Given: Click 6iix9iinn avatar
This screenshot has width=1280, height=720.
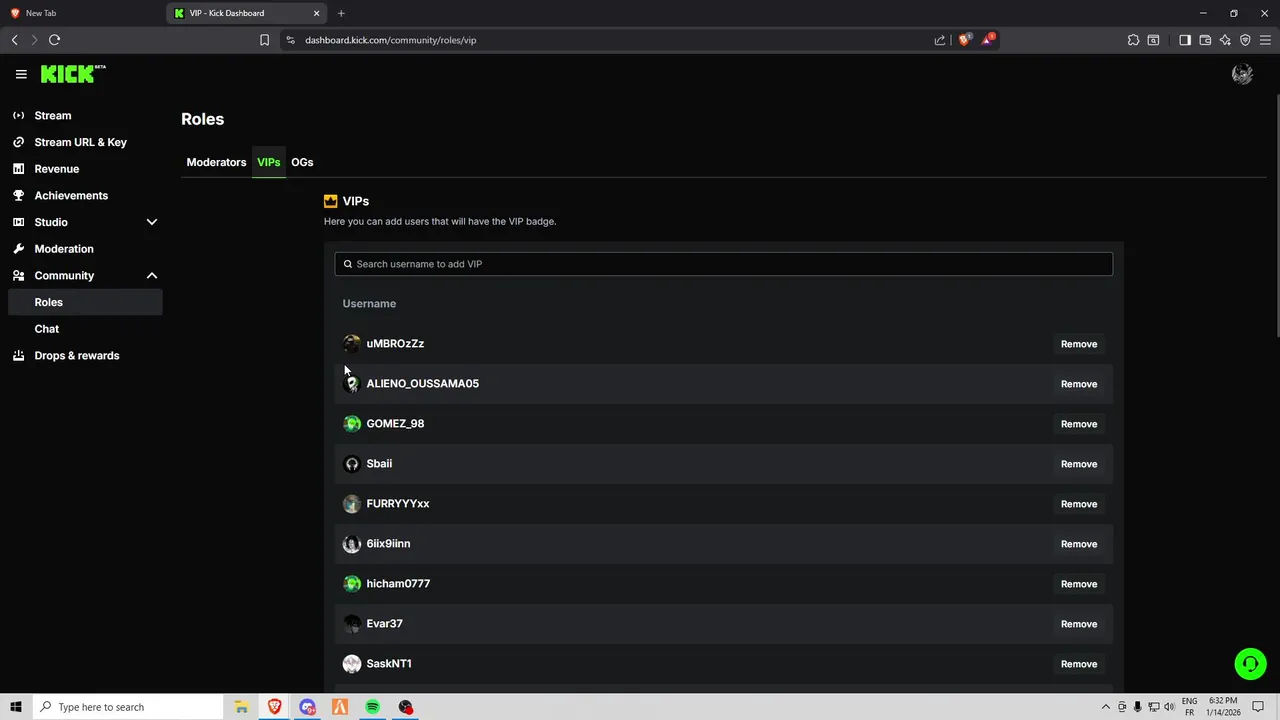Looking at the screenshot, I should click(x=352, y=544).
